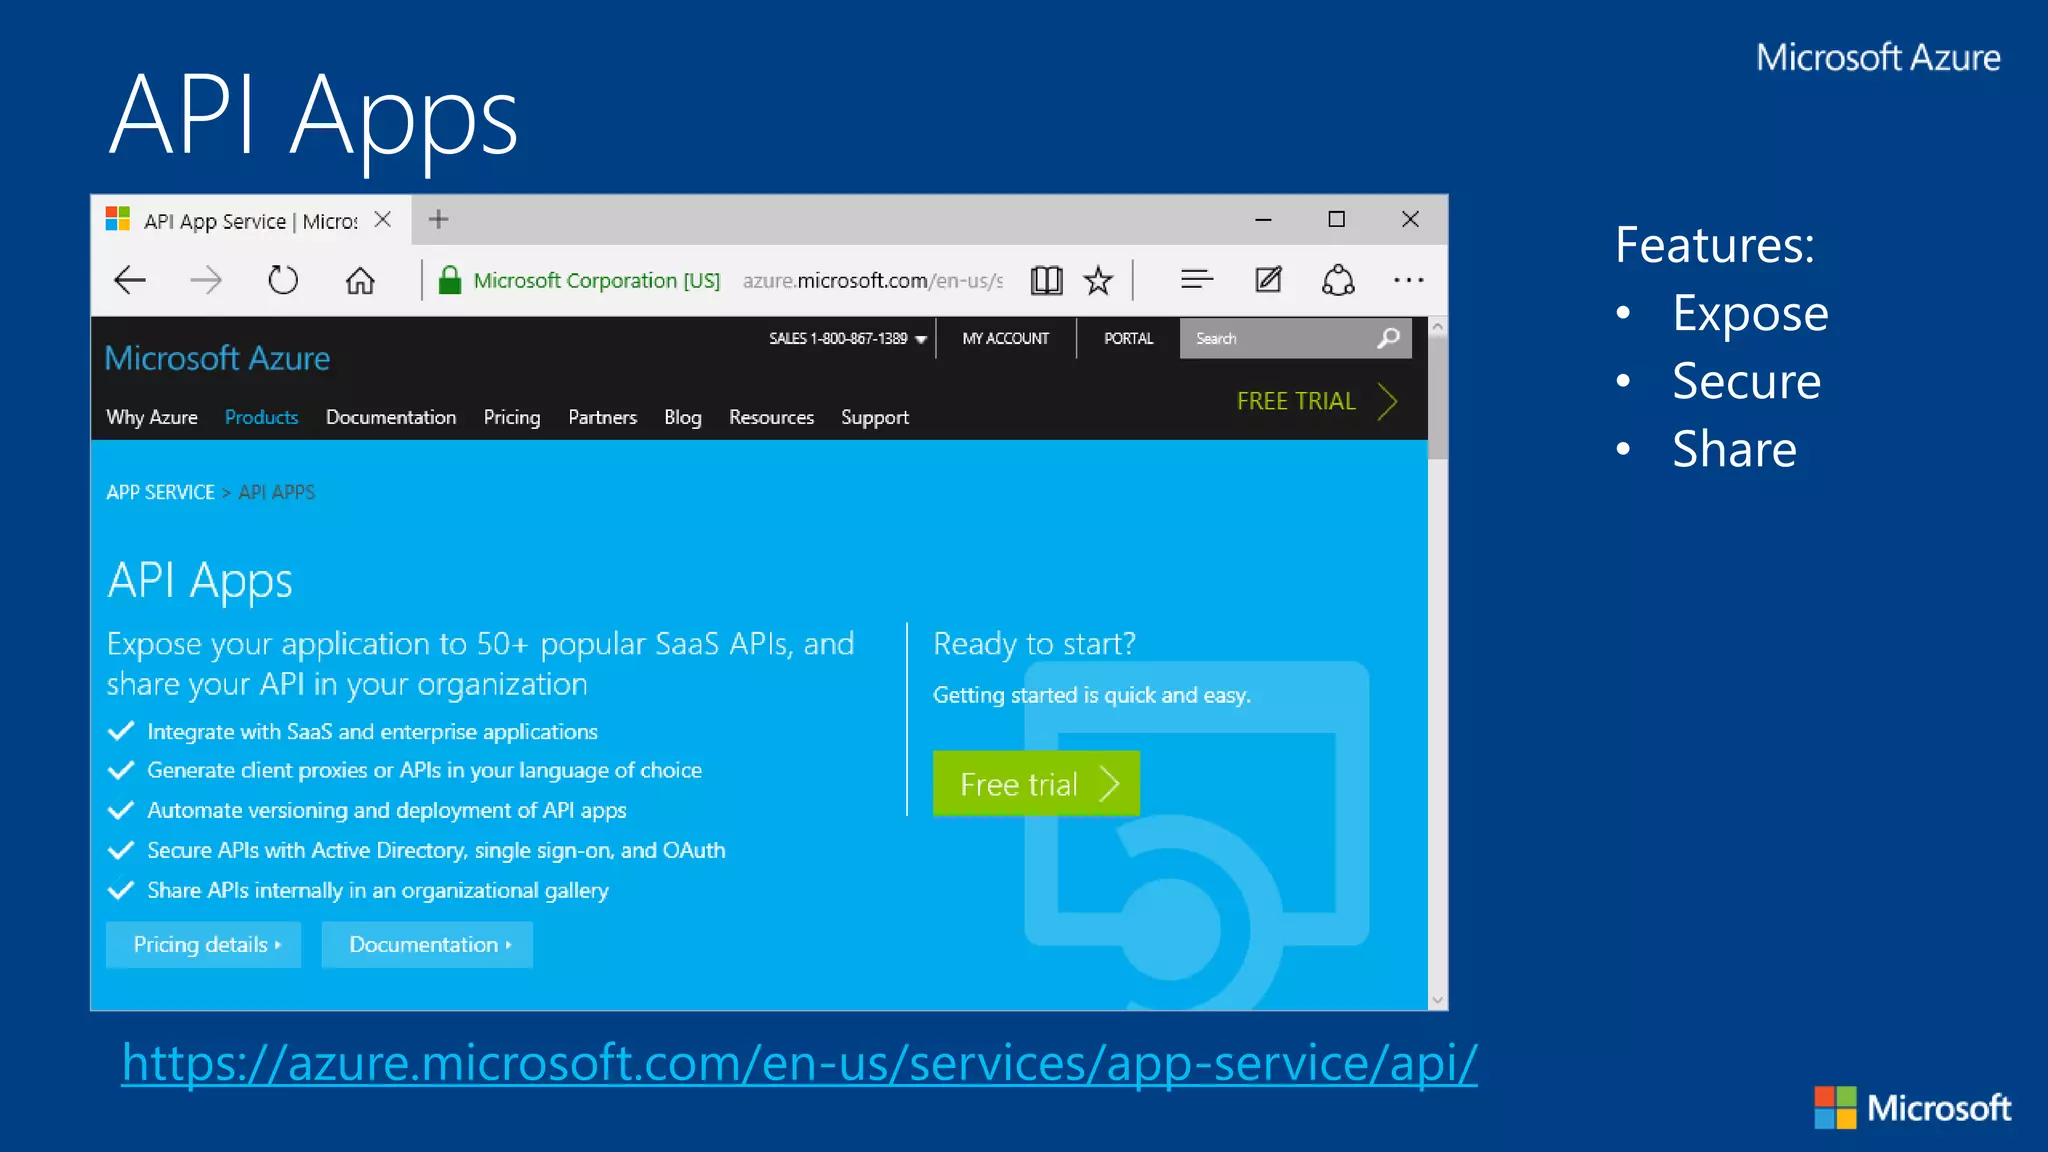Click the API APPS breadcrumb
The height and width of the screenshot is (1152, 2048).
[x=276, y=492]
